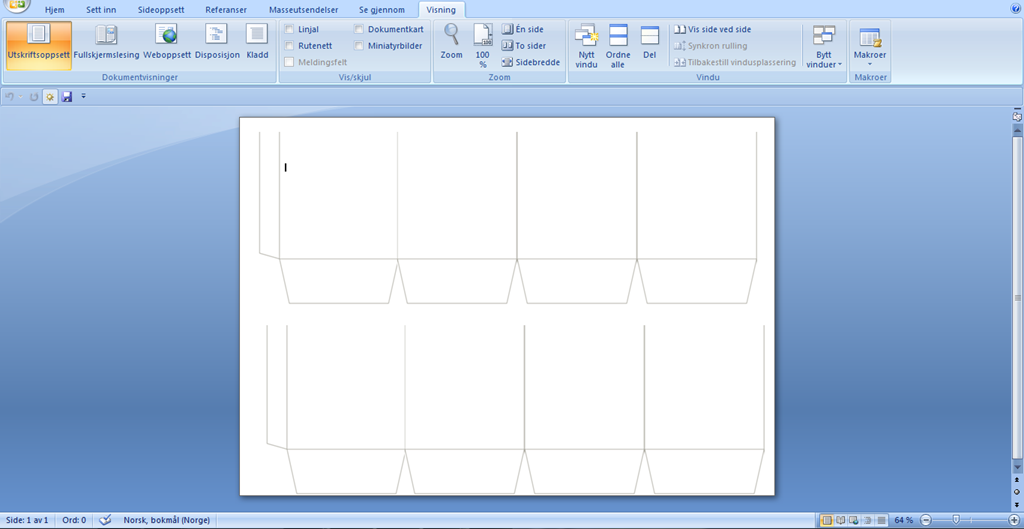This screenshot has height=529, width=1024.
Task: Tick the Miniatyrbilder checkbox
Action: click(359, 46)
